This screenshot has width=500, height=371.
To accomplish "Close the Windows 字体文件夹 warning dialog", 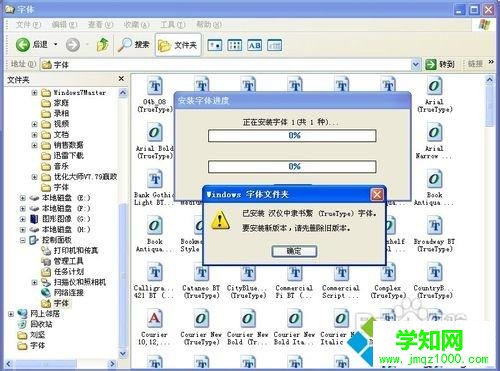I will pyautogui.click(x=377, y=194).
